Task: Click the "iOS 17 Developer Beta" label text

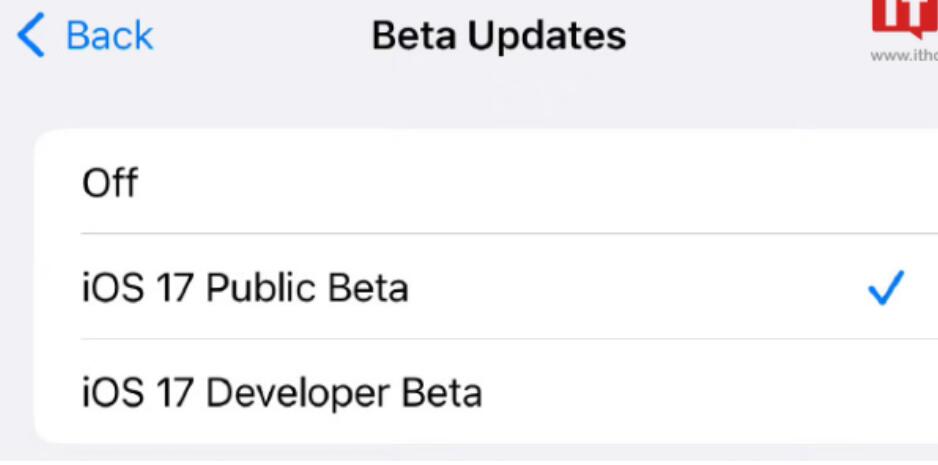Action: [282, 393]
